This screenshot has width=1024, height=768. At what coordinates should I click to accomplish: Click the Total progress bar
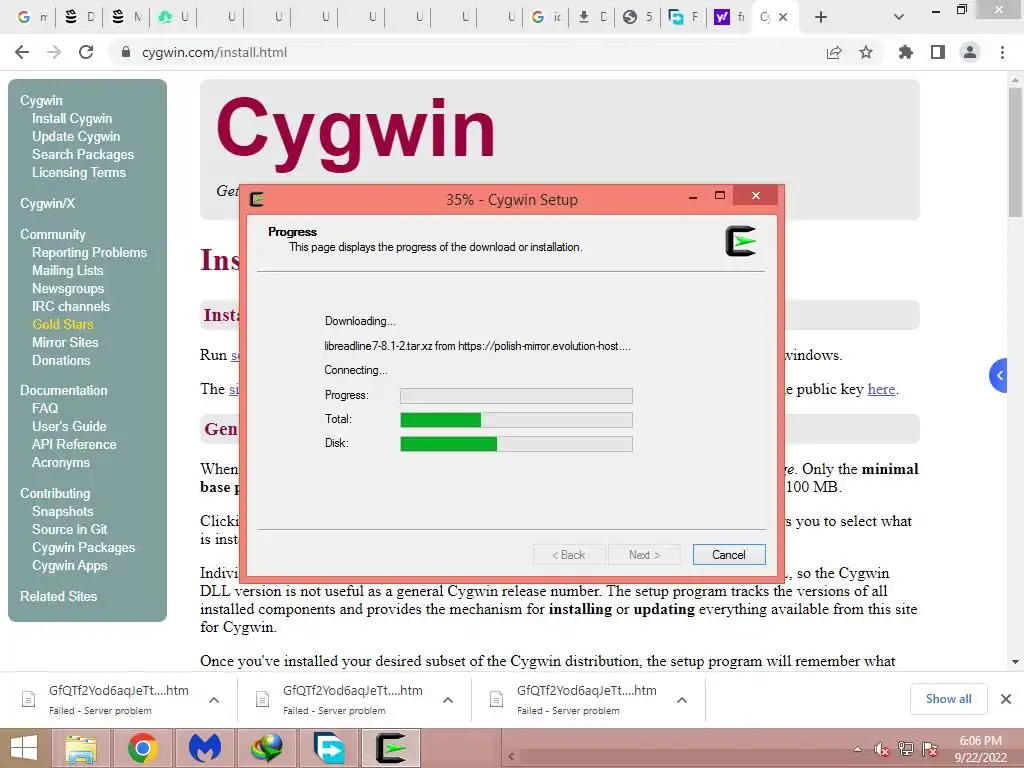tap(516, 419)
